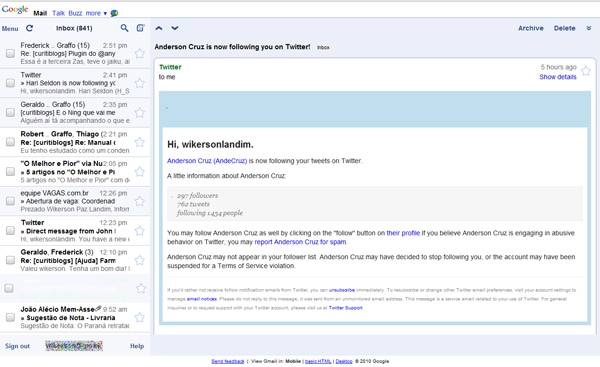600x367 pixels.
Task: Open email 'Re: [curitiblogs] [Ajuda] Farm'
Action: pyautogui.click(x=68, y=261)
